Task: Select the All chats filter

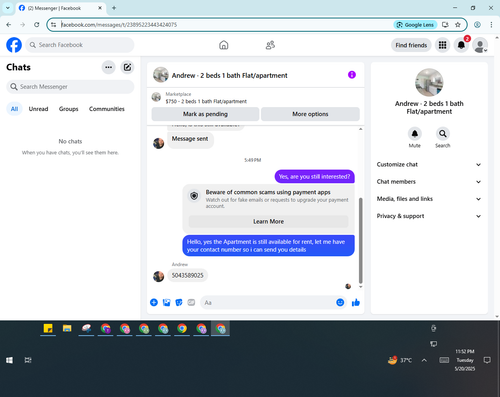Action: pyautogui.click(x=14, y=109)
